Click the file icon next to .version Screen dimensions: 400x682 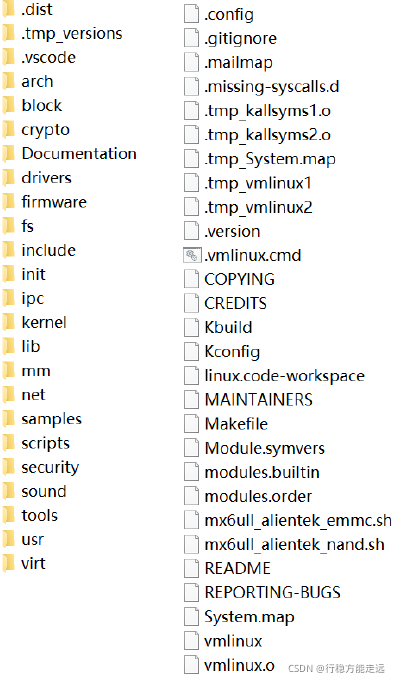(191, 231)
